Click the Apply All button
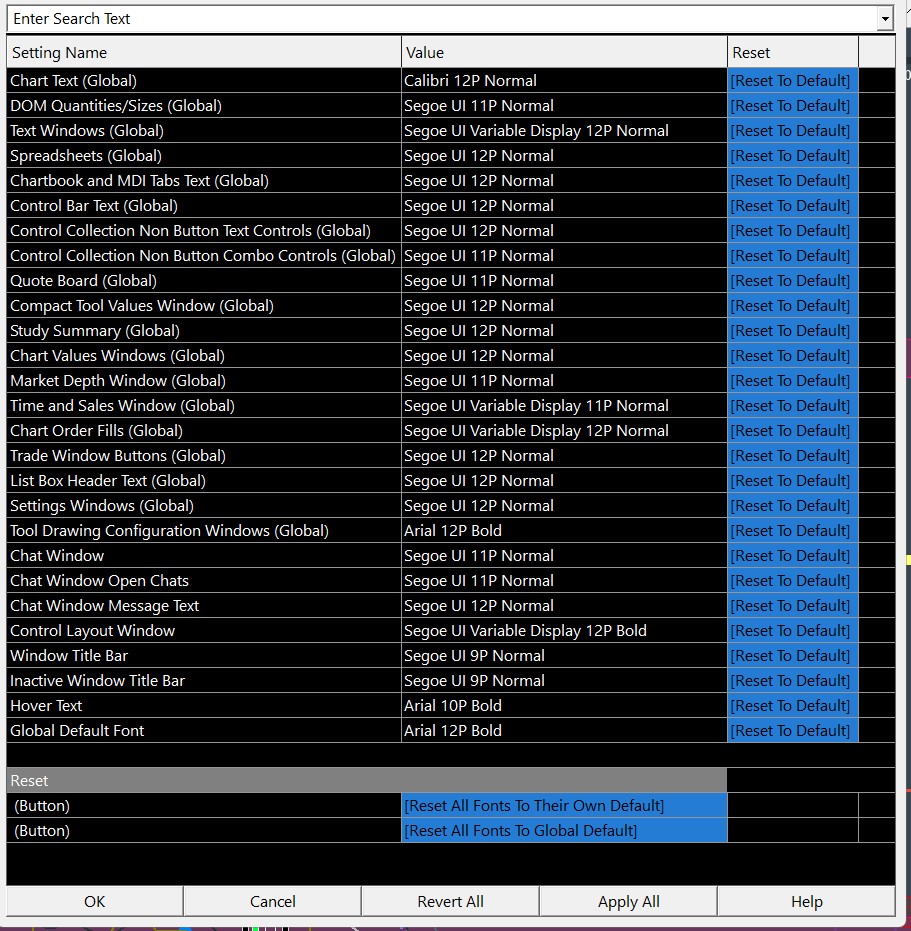The width and height of the screenshot is (911, 931). (628, 901)
